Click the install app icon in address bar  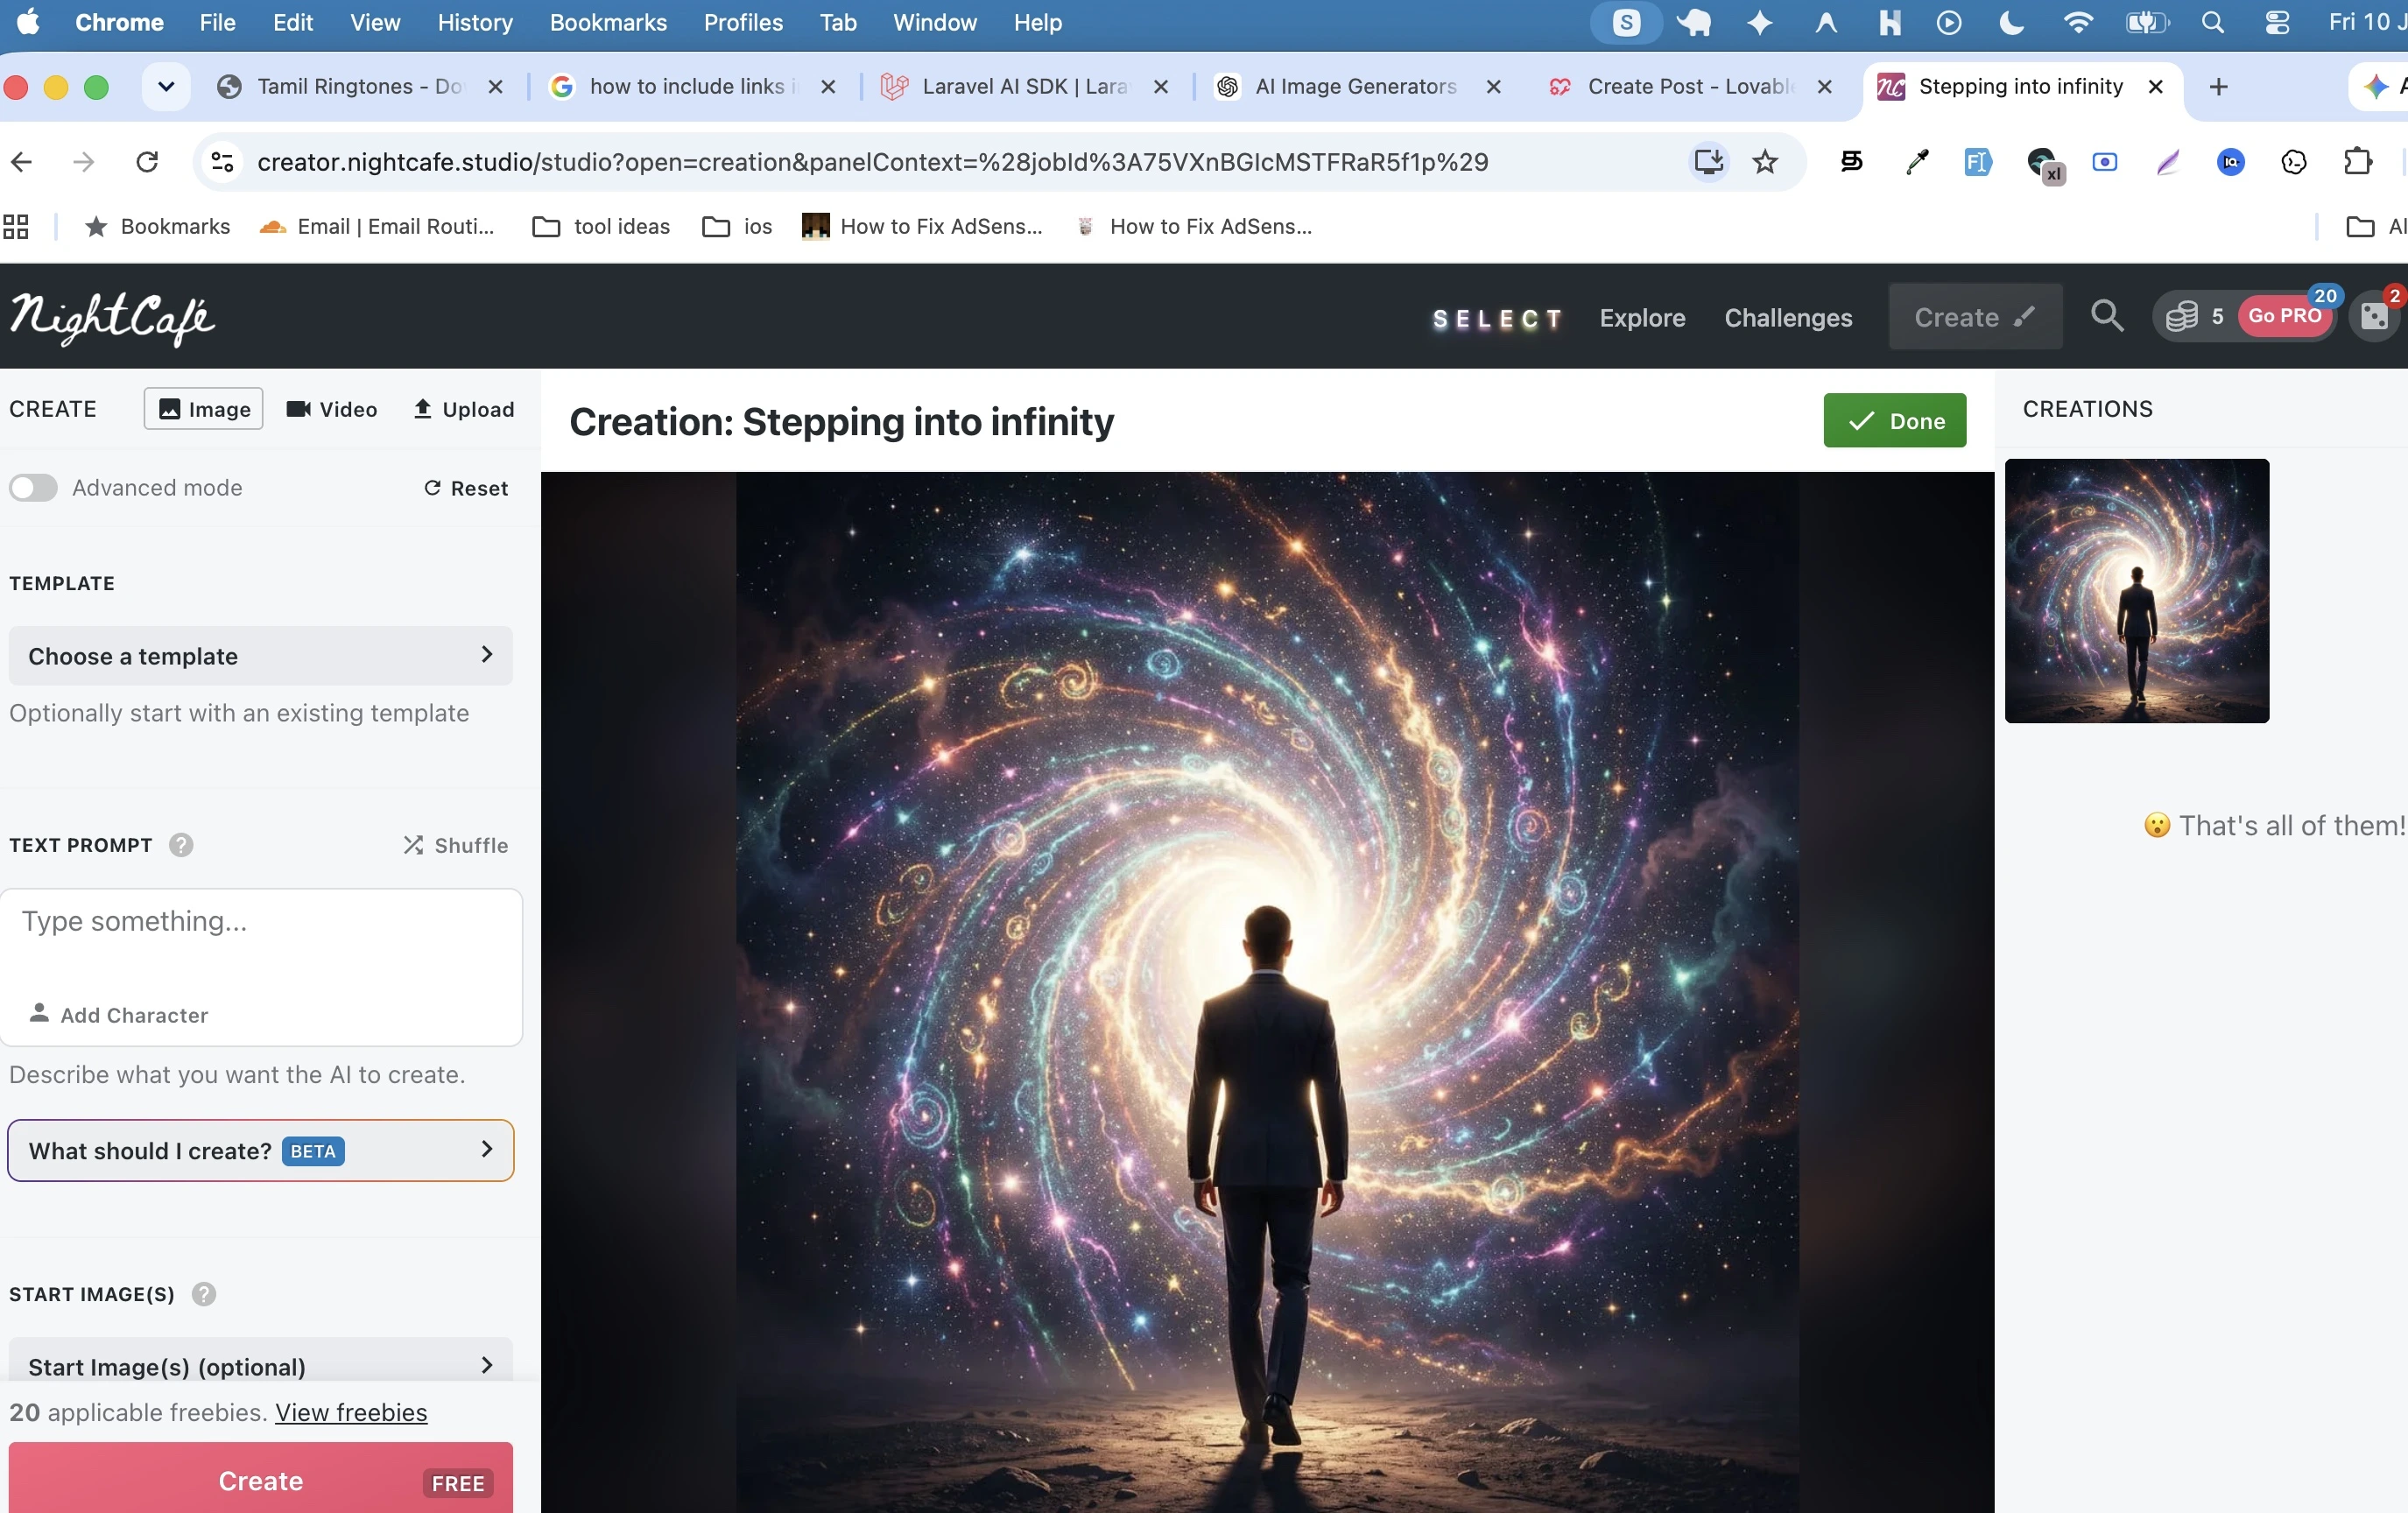point(1708,162)
